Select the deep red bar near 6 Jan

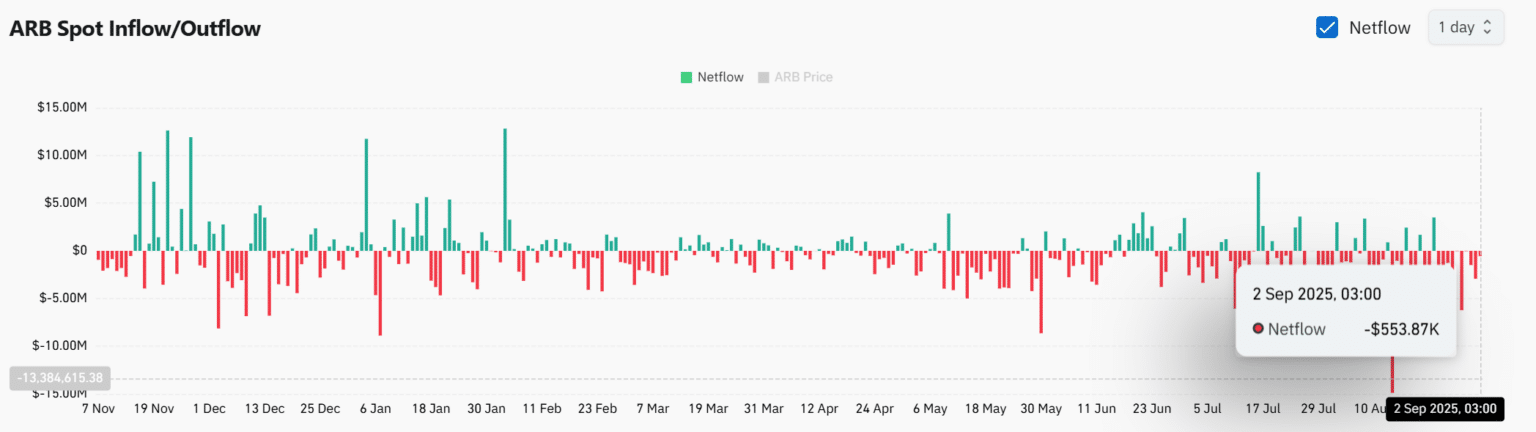[x=380, y=292]
